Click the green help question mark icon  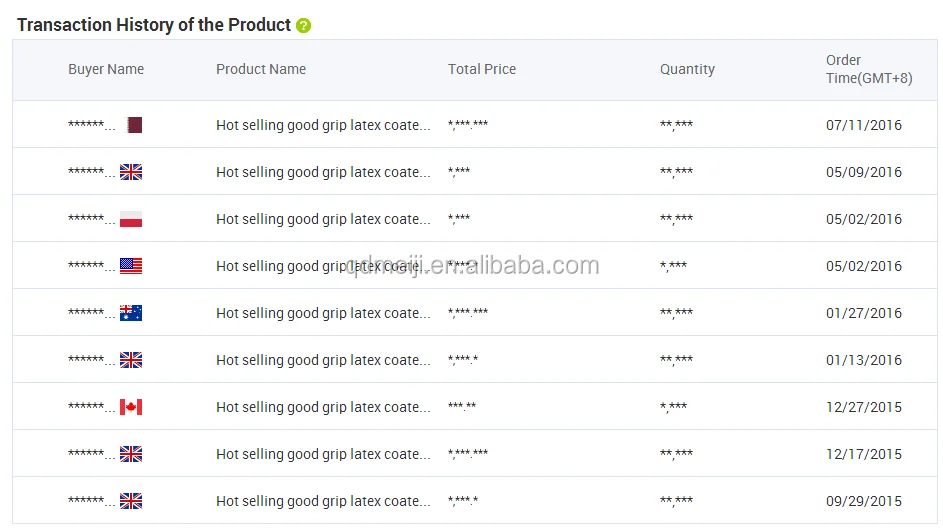304,26
